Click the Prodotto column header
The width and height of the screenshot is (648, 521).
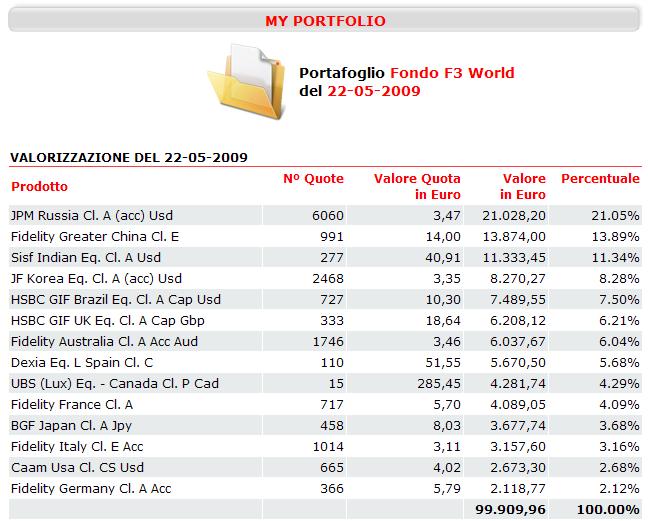point(39,187)
